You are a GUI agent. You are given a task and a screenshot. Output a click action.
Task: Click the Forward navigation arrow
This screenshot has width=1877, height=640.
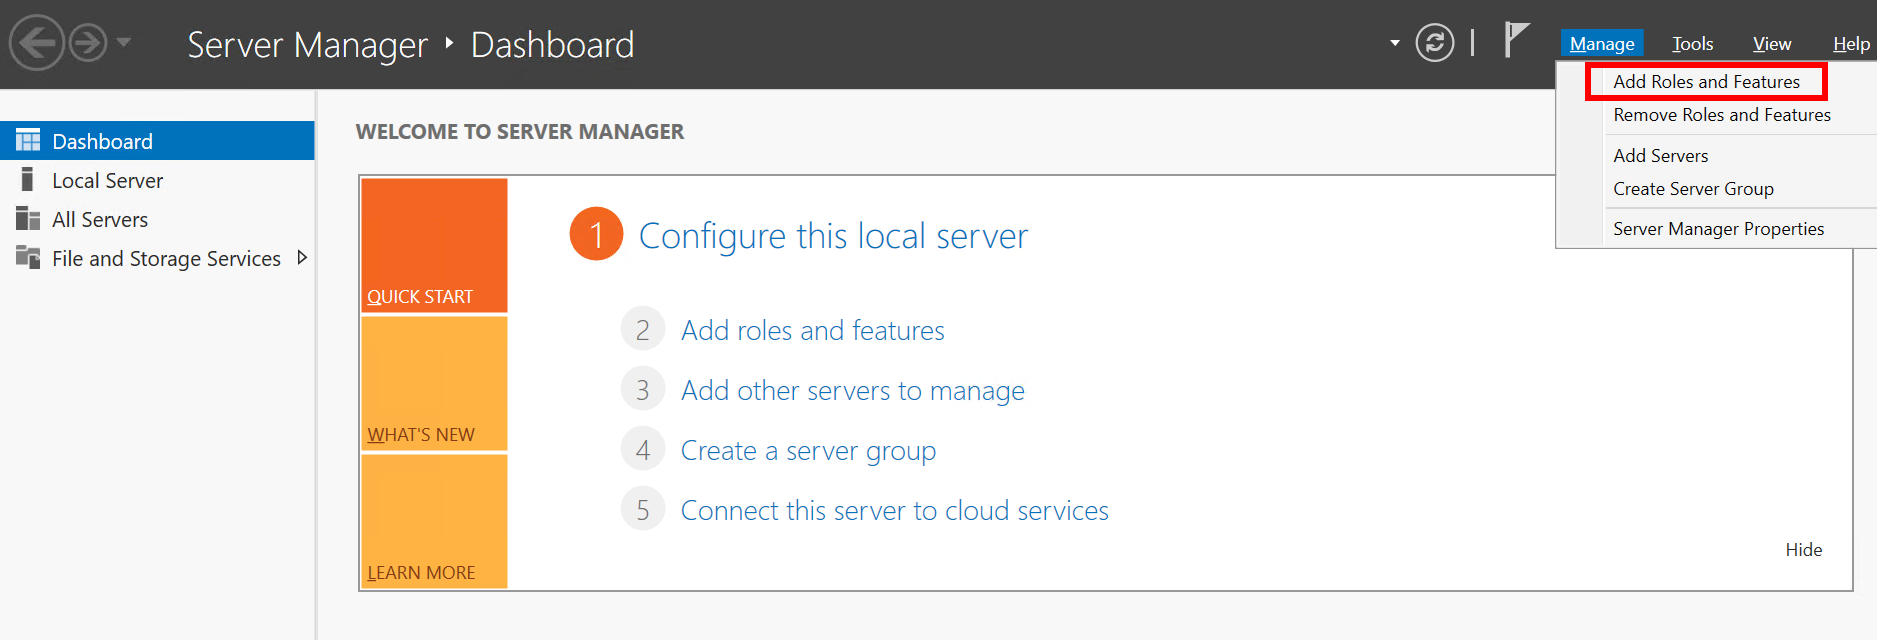pos(88,43)
